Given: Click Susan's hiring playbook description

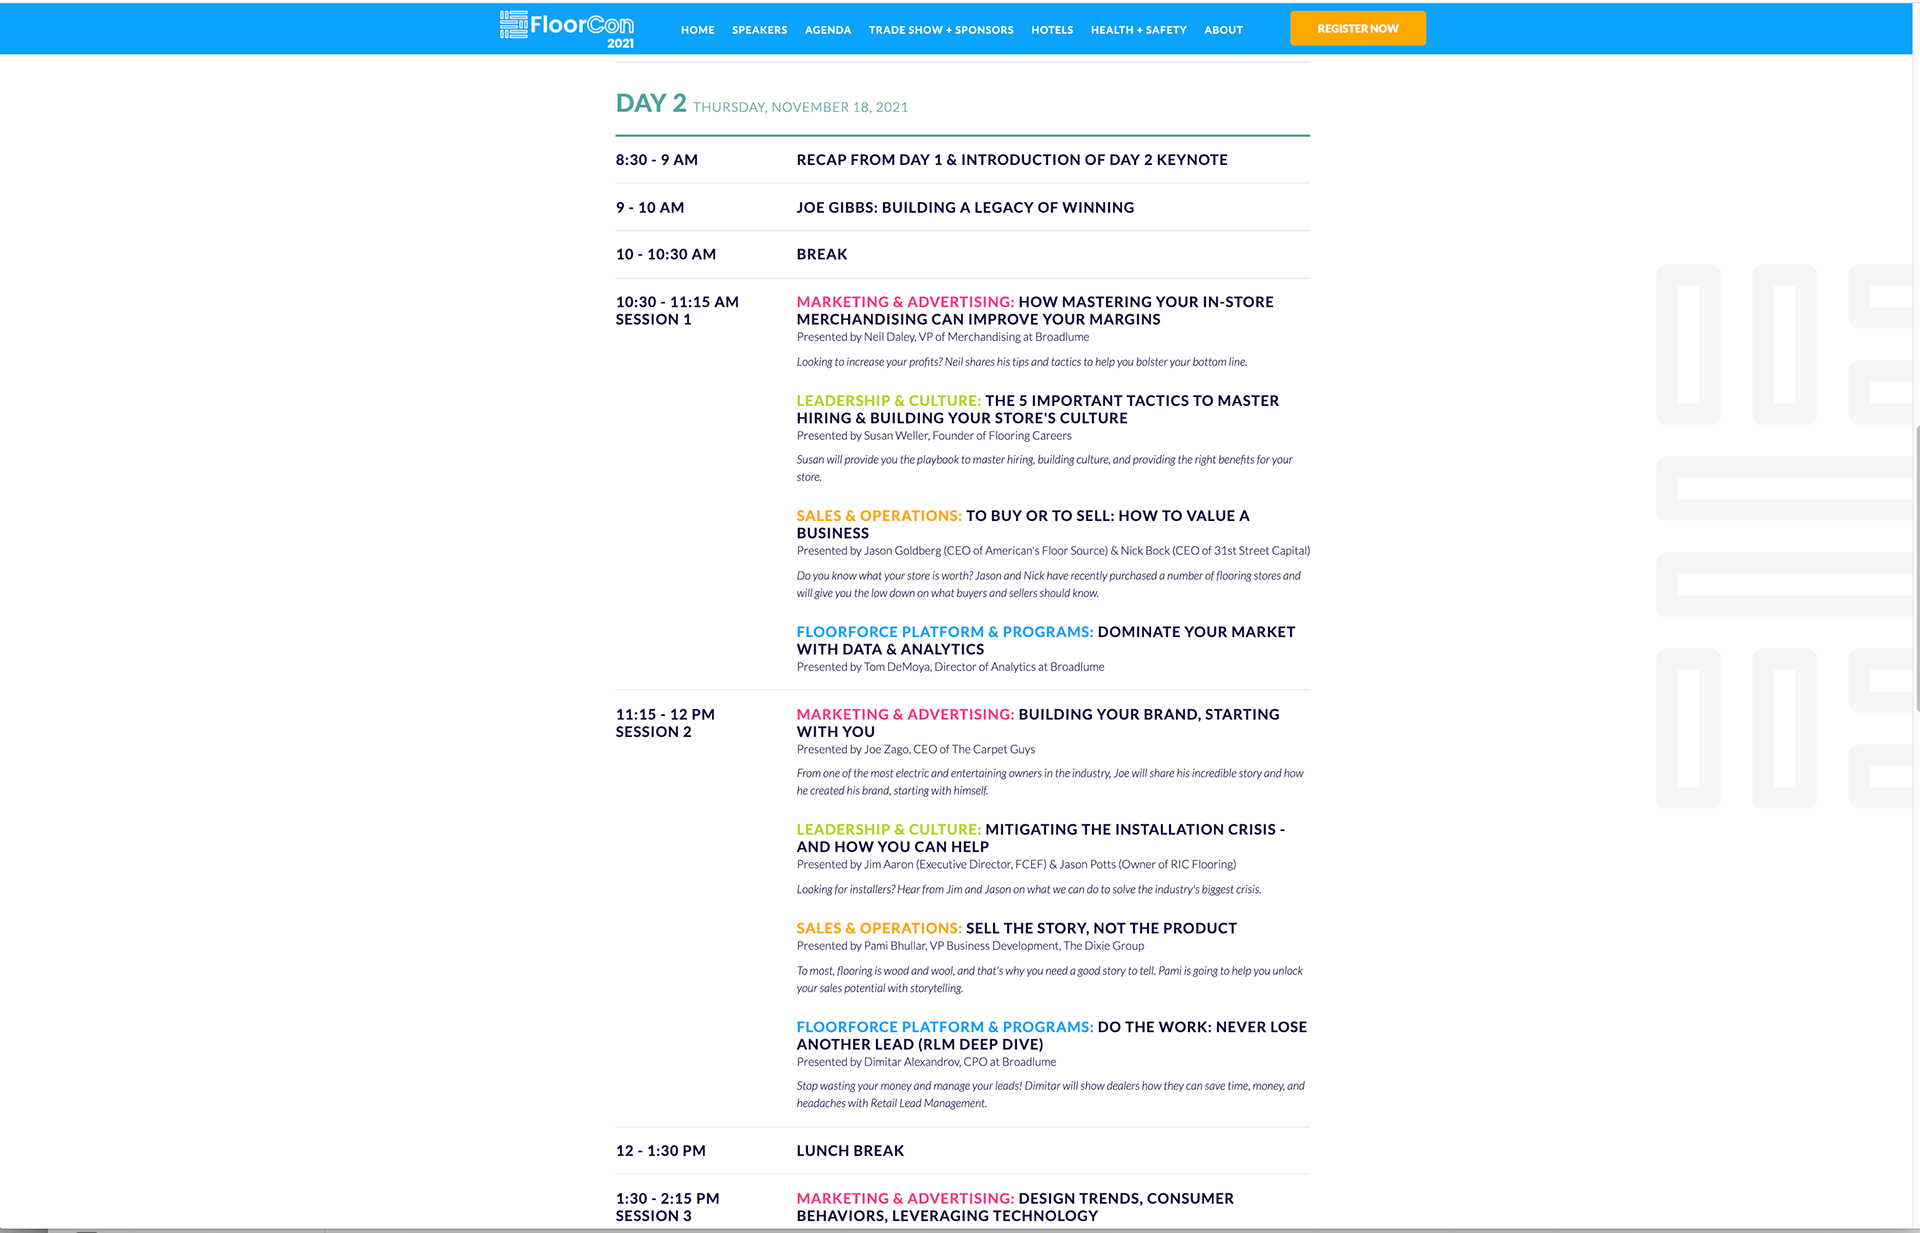Looking at the screenshot, I should 1044,468.
